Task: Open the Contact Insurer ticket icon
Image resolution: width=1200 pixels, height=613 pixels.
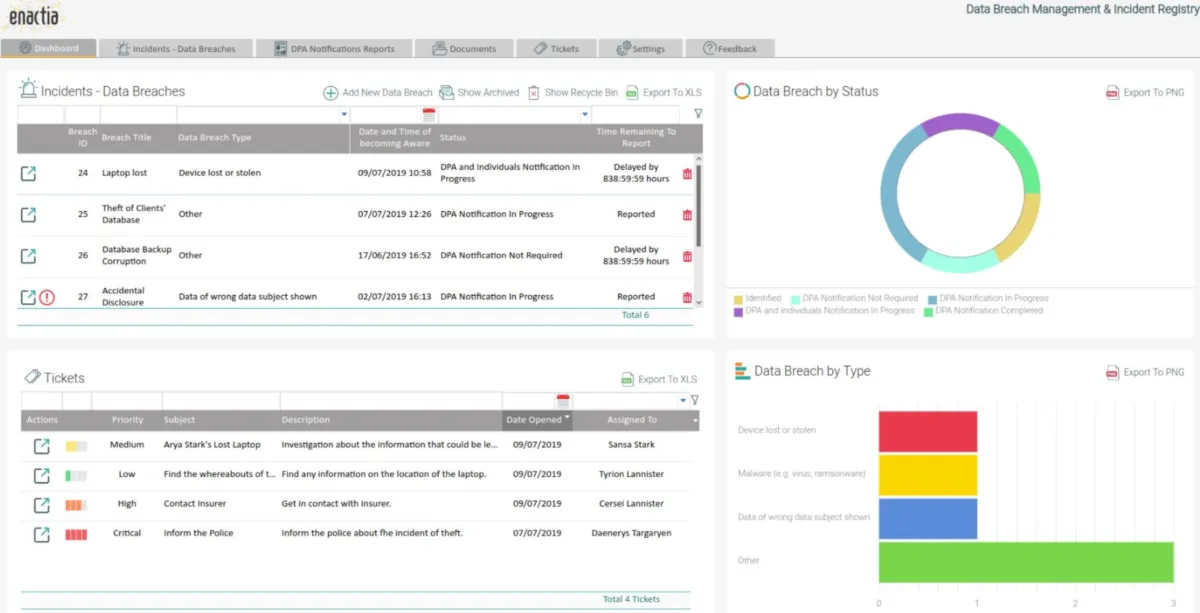Action: coord(41,505)
